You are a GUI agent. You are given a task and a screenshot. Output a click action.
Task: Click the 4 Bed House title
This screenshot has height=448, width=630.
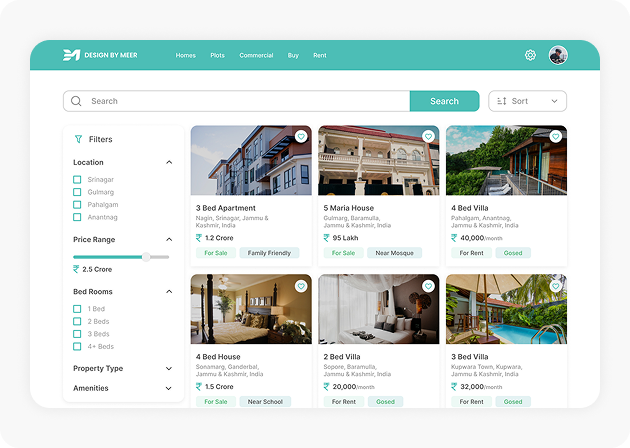point(218,356)
